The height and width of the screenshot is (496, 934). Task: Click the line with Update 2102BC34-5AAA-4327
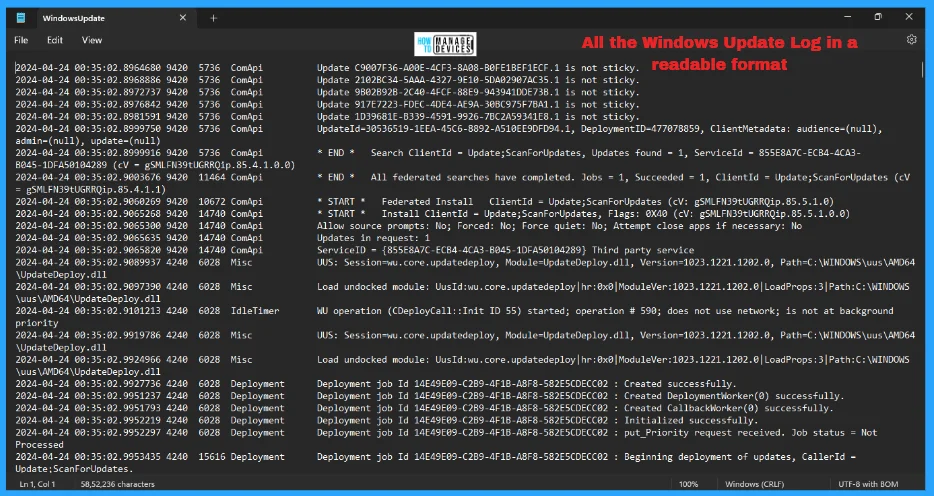point(327,80)
